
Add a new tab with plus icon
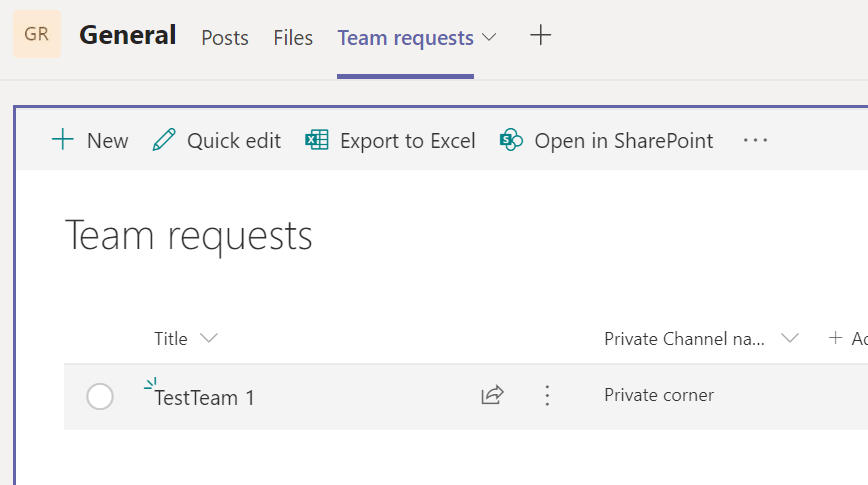(x=540, y=36)
